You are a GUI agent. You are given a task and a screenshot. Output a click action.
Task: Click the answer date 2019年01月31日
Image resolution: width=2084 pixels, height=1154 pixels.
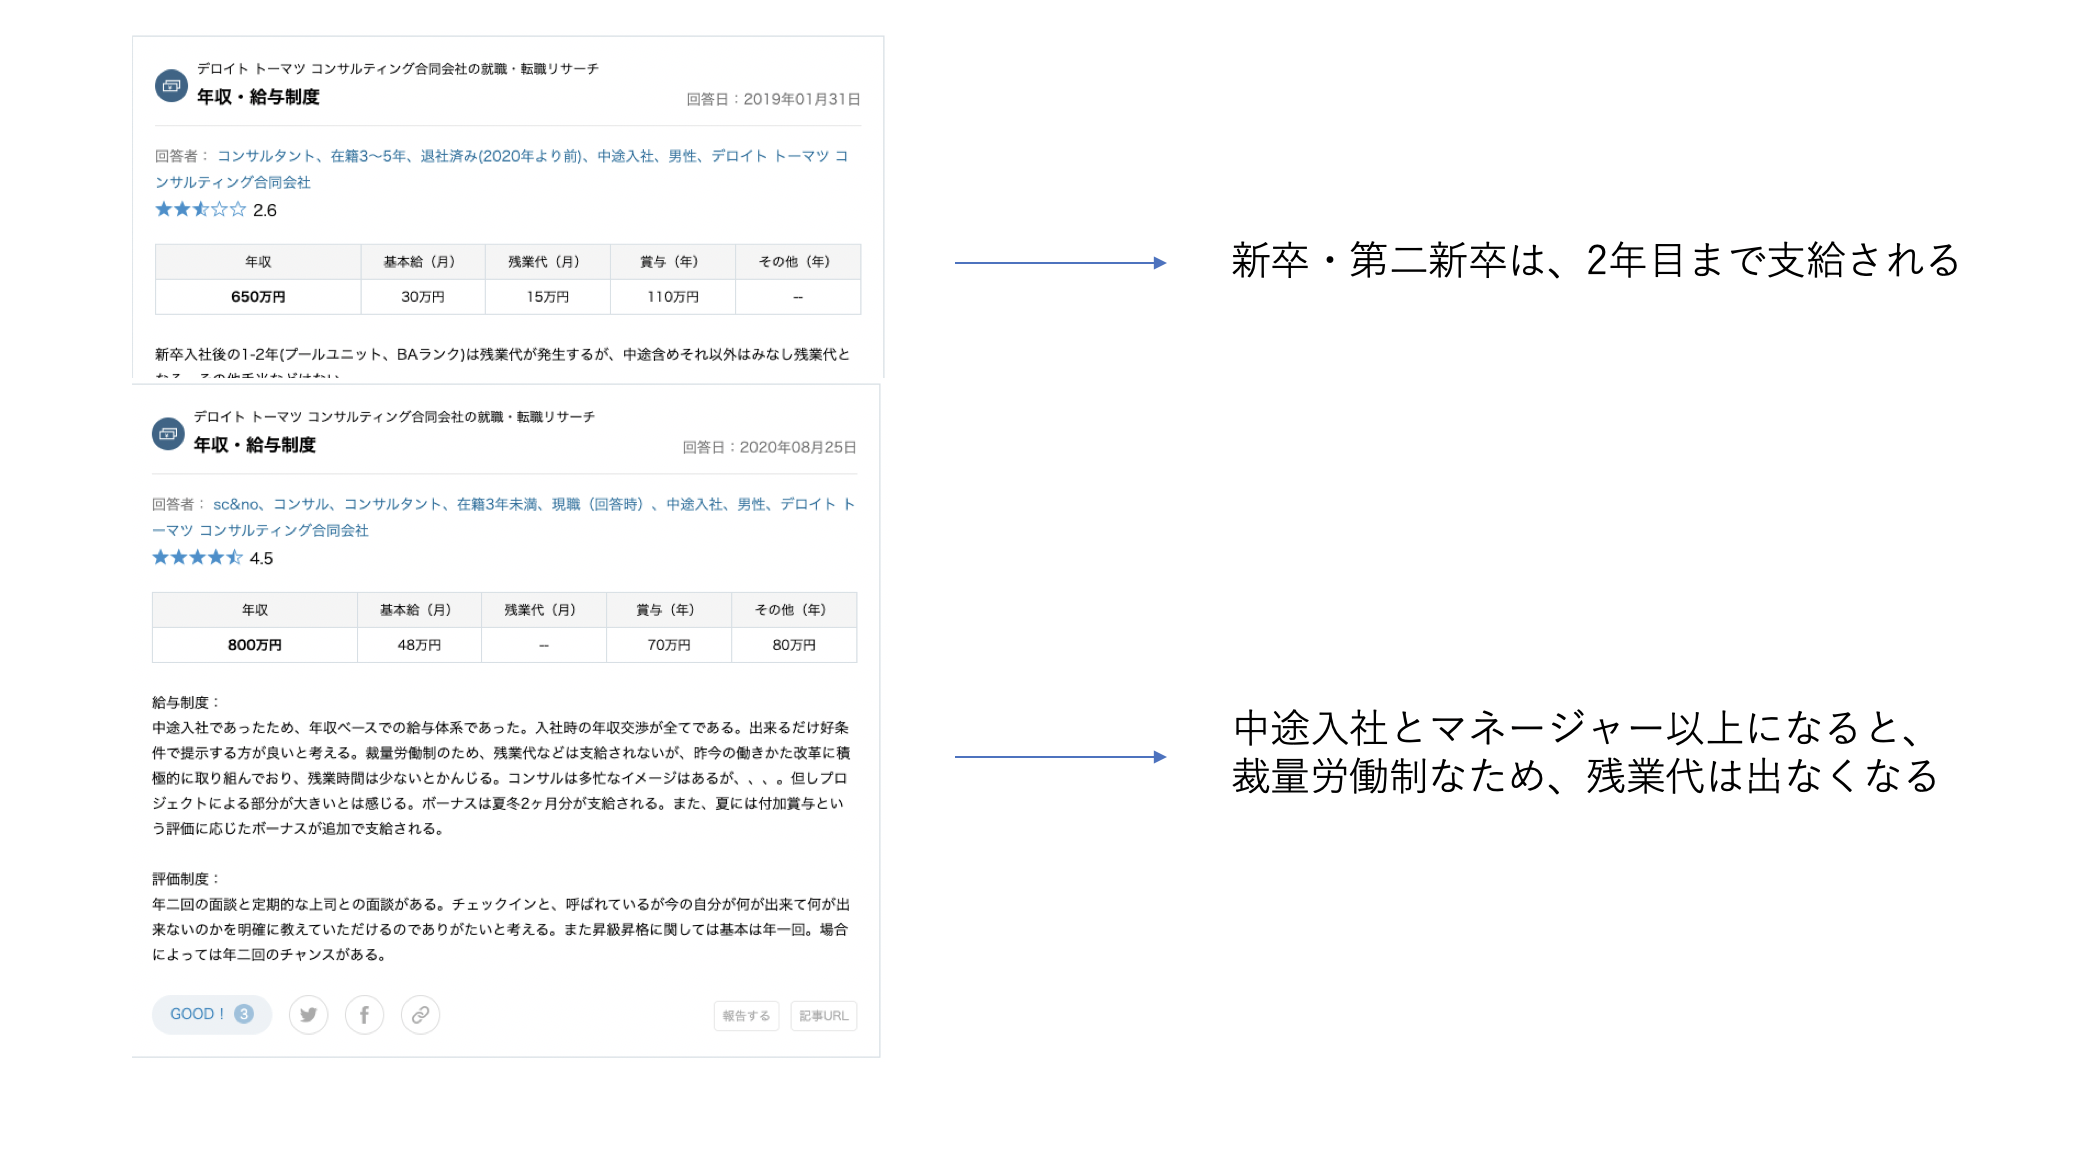[x=773, y=99]
